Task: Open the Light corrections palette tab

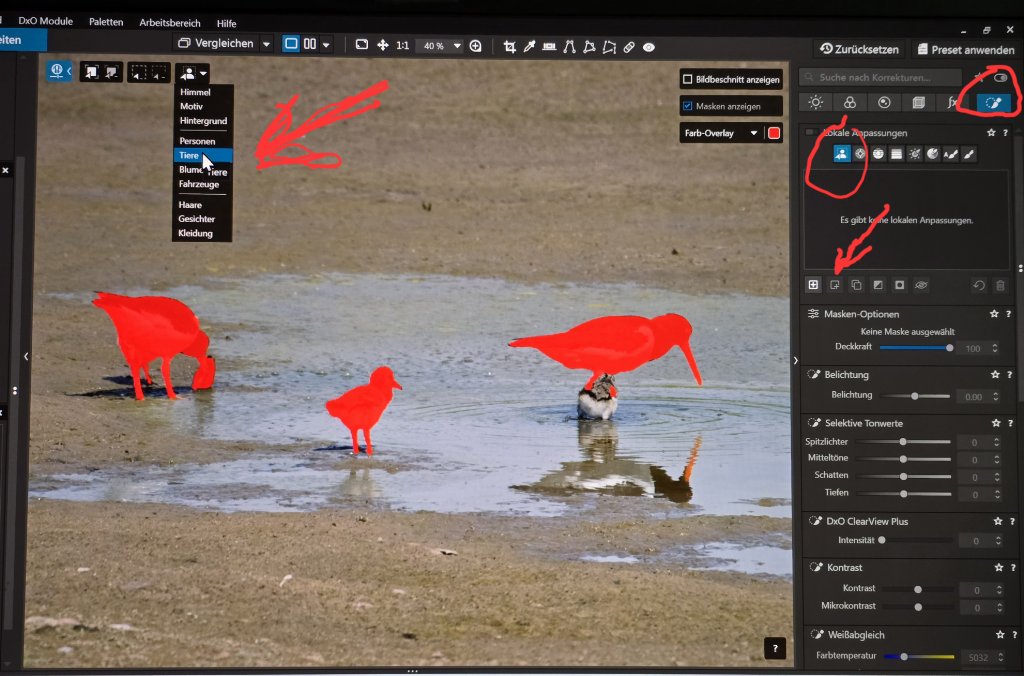Action: coord(816,103)
